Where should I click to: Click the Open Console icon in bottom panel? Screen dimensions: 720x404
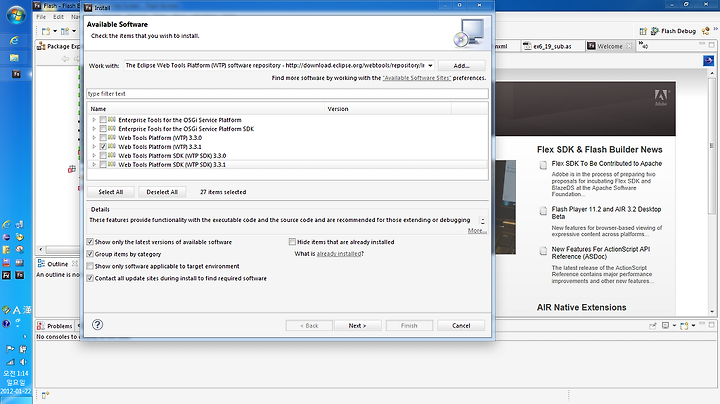pos(684,325)
